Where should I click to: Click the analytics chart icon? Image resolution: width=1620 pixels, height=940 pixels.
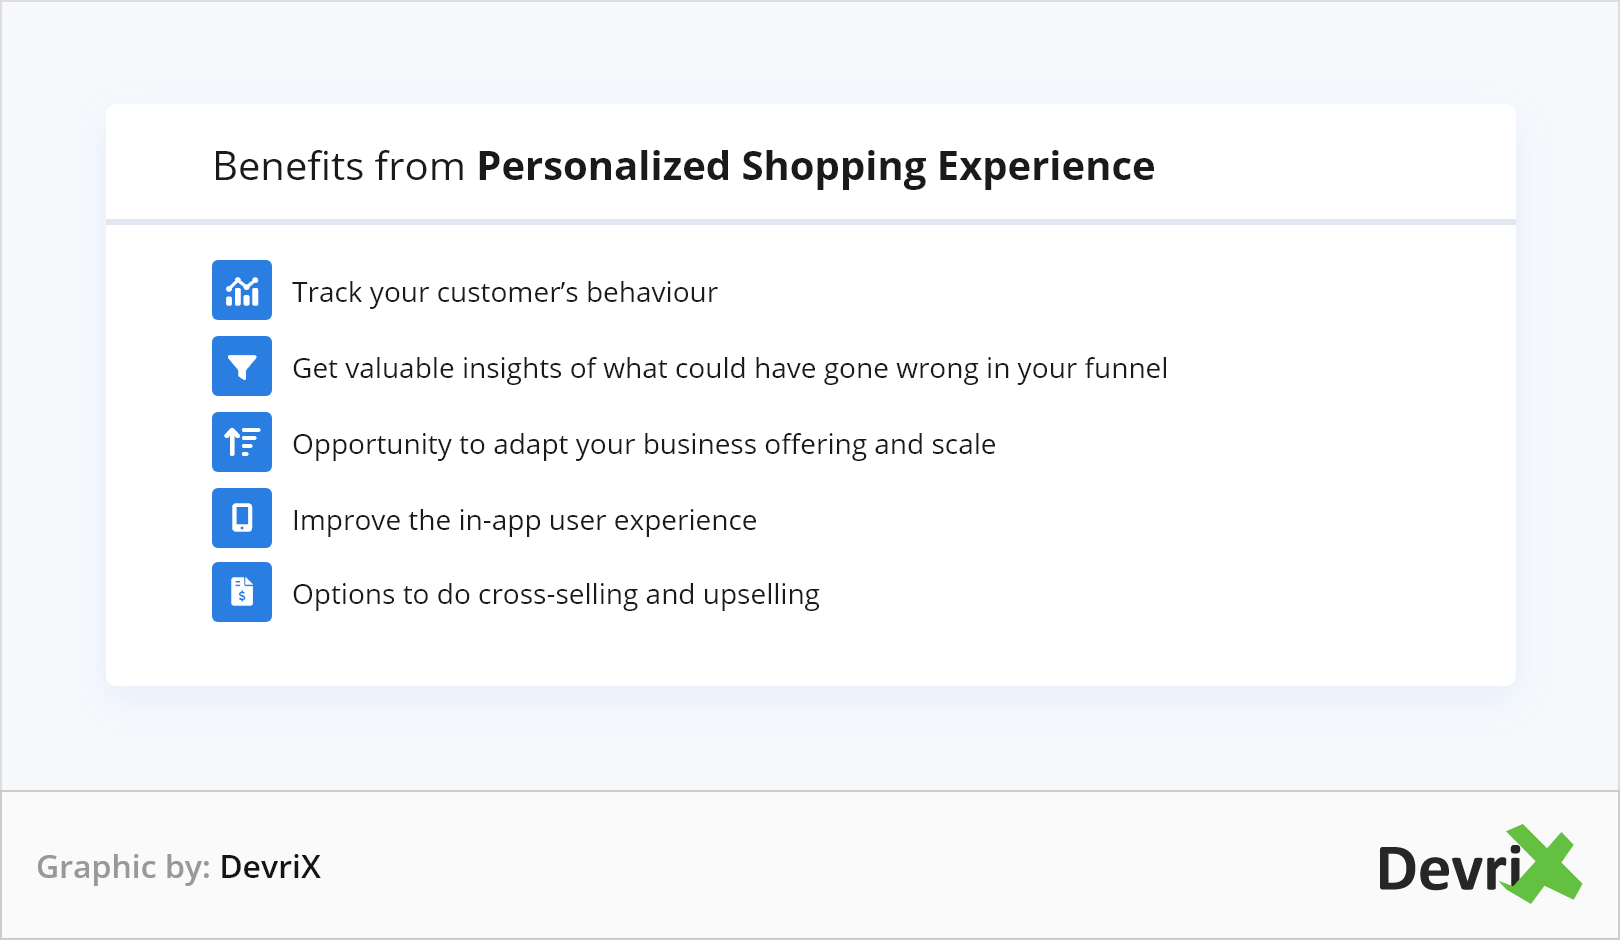[242, 290]
